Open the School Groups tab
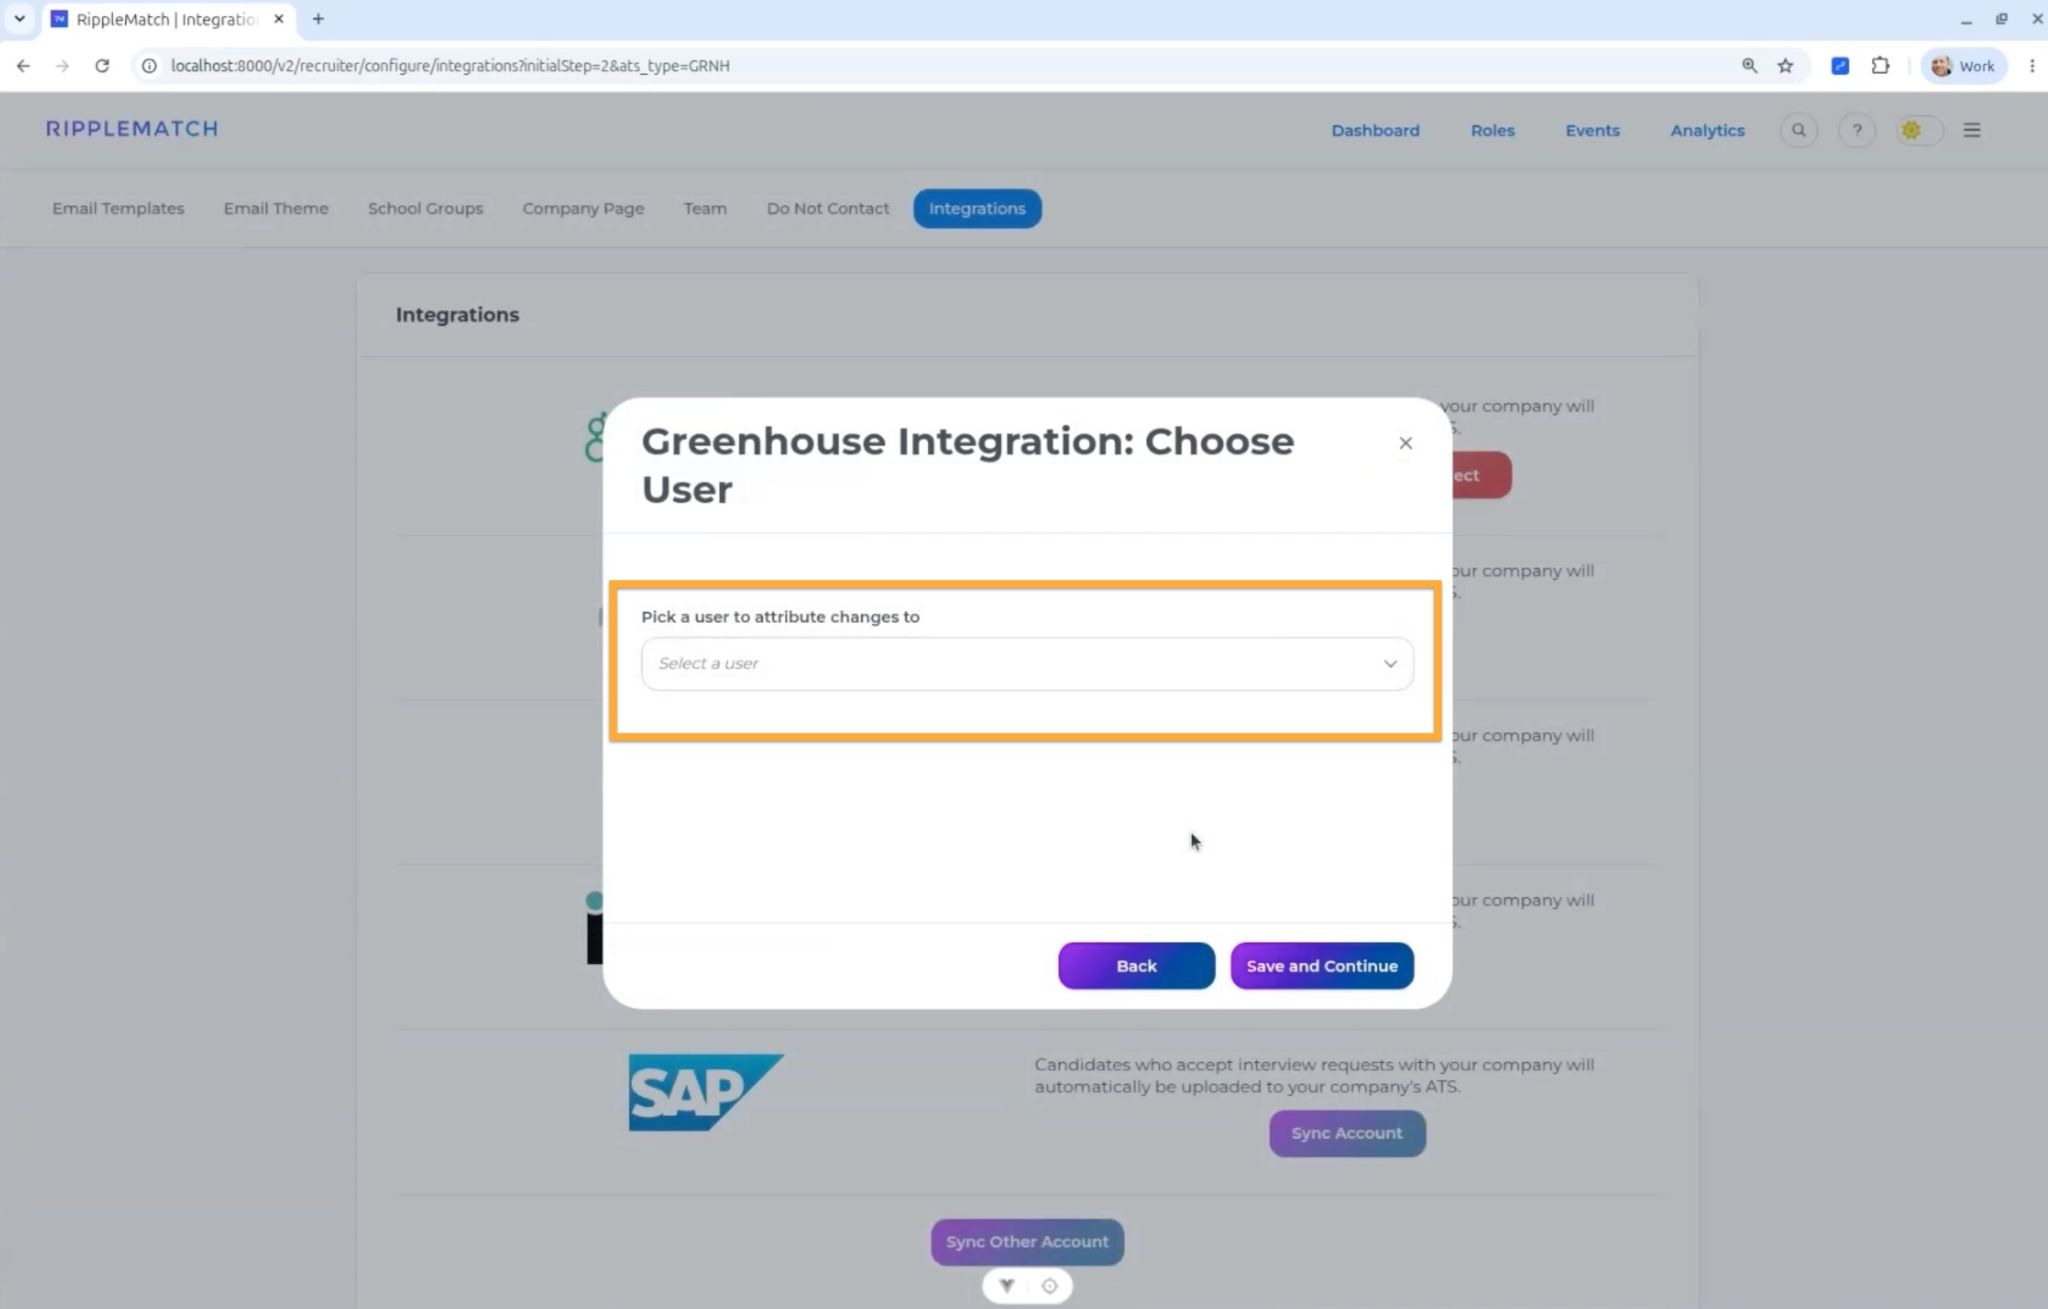The width and height of the screenshot is (2048, 1309). (x=425, y=209)
